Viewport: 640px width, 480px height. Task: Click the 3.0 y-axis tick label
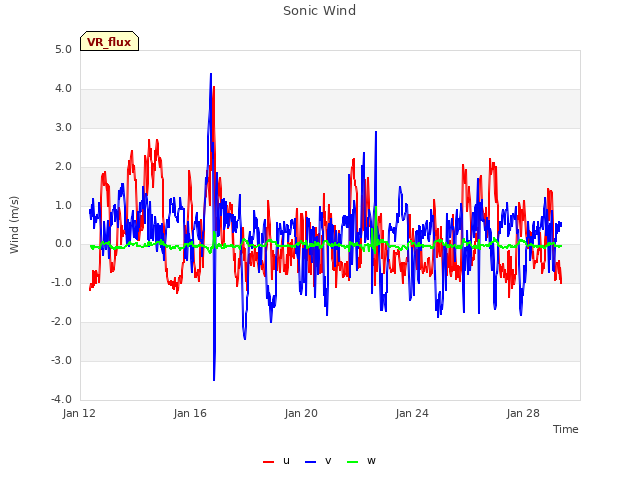point(63,127)
